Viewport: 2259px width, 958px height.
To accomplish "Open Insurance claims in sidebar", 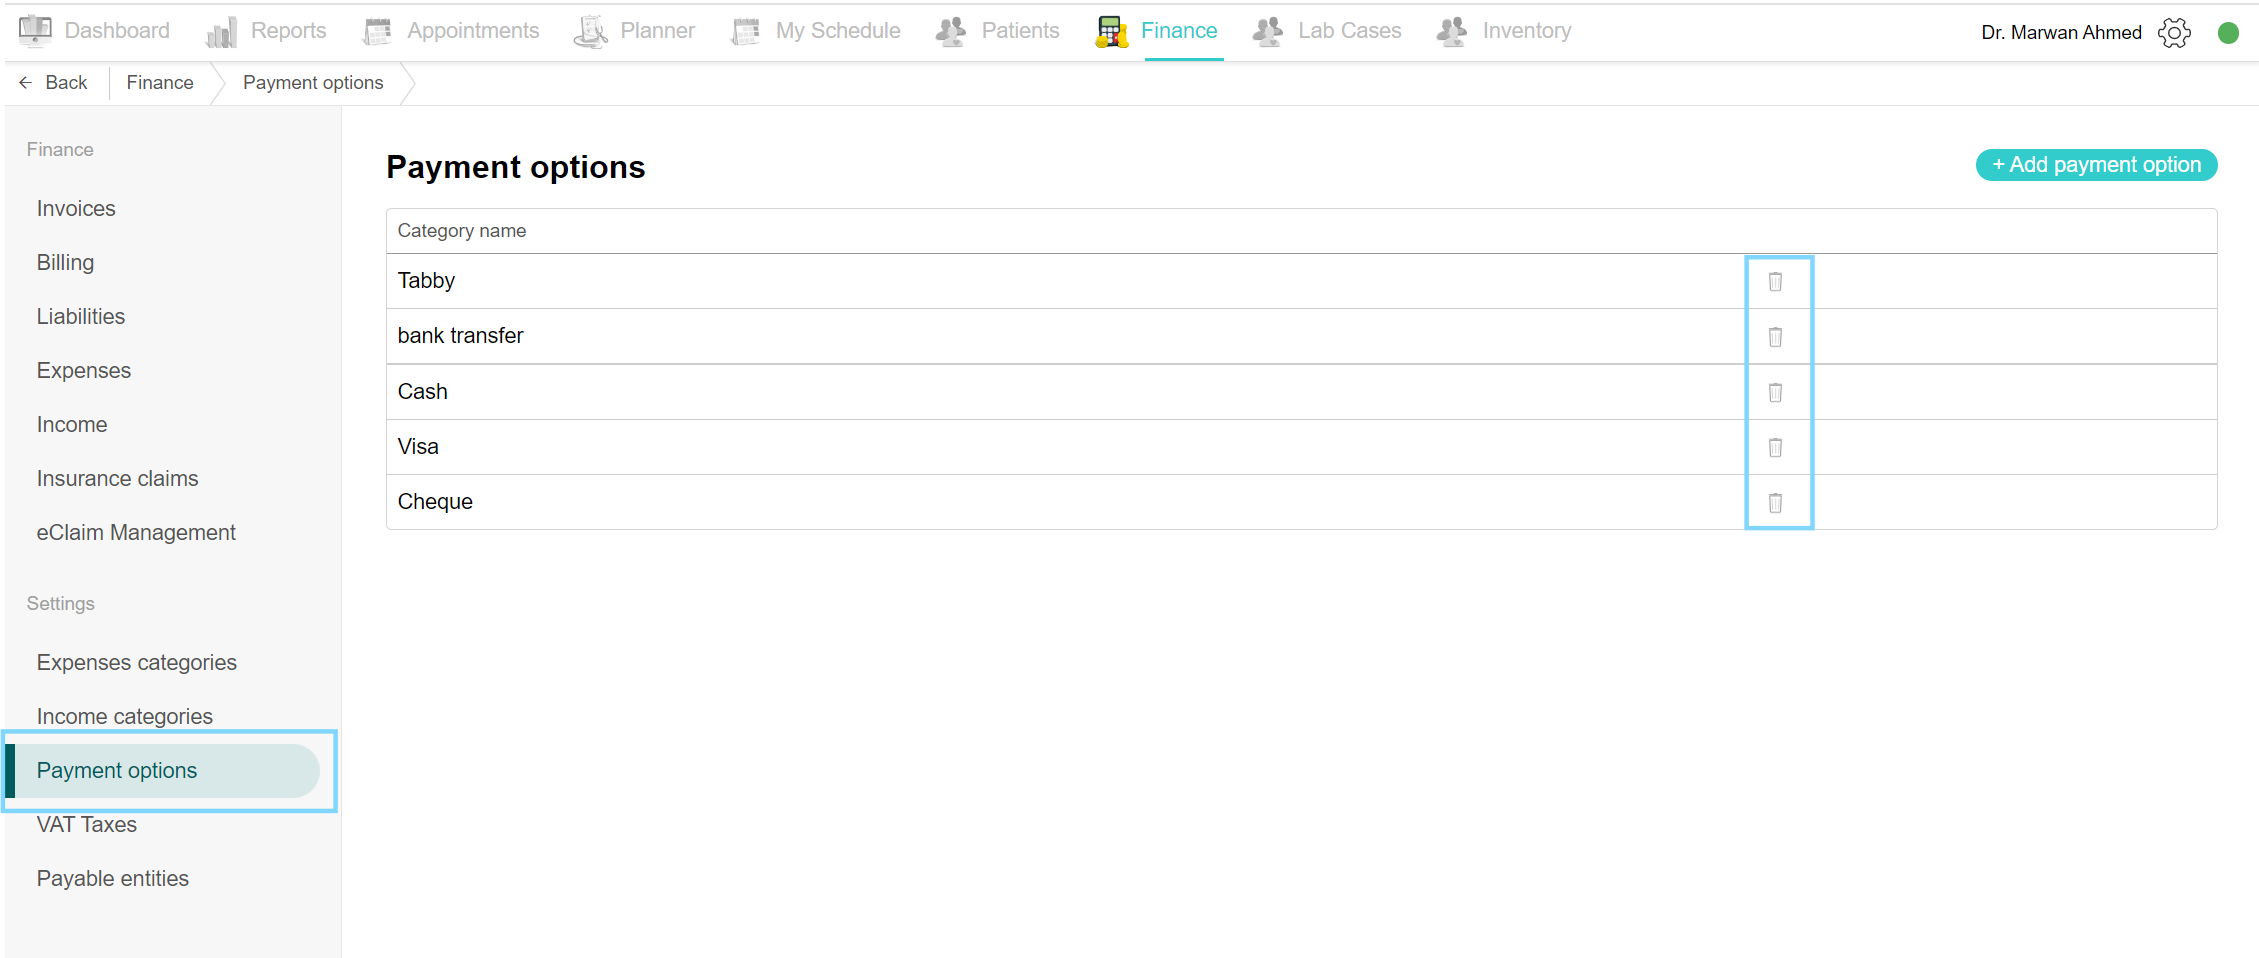I will 118,479.
